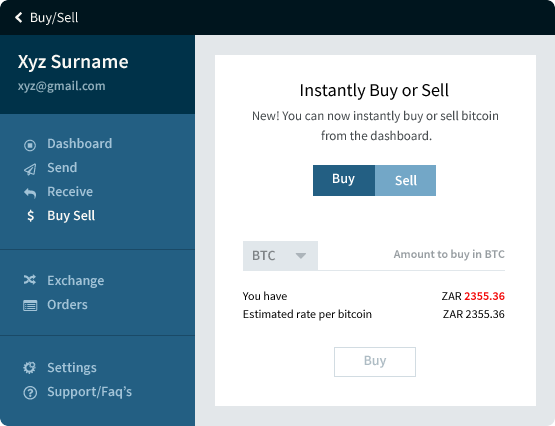Click the Orders list icon
555x426 pixels.
pos(30,305)
